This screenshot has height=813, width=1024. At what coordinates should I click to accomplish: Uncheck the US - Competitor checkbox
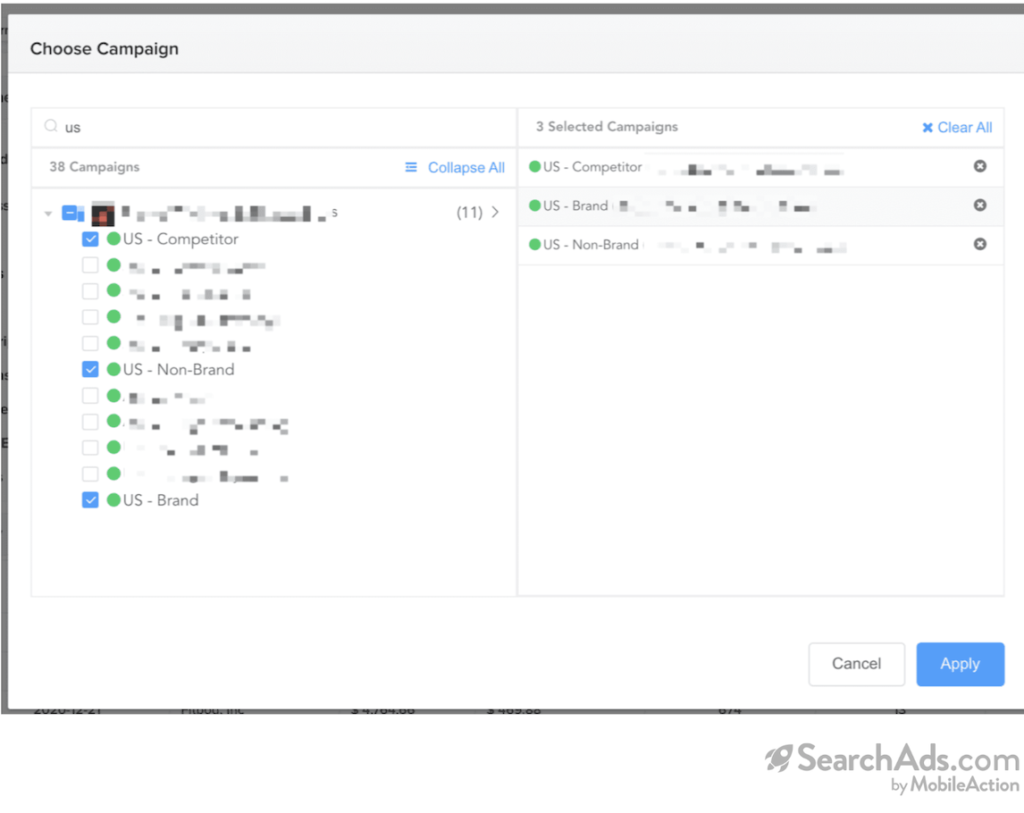(90, 239)
